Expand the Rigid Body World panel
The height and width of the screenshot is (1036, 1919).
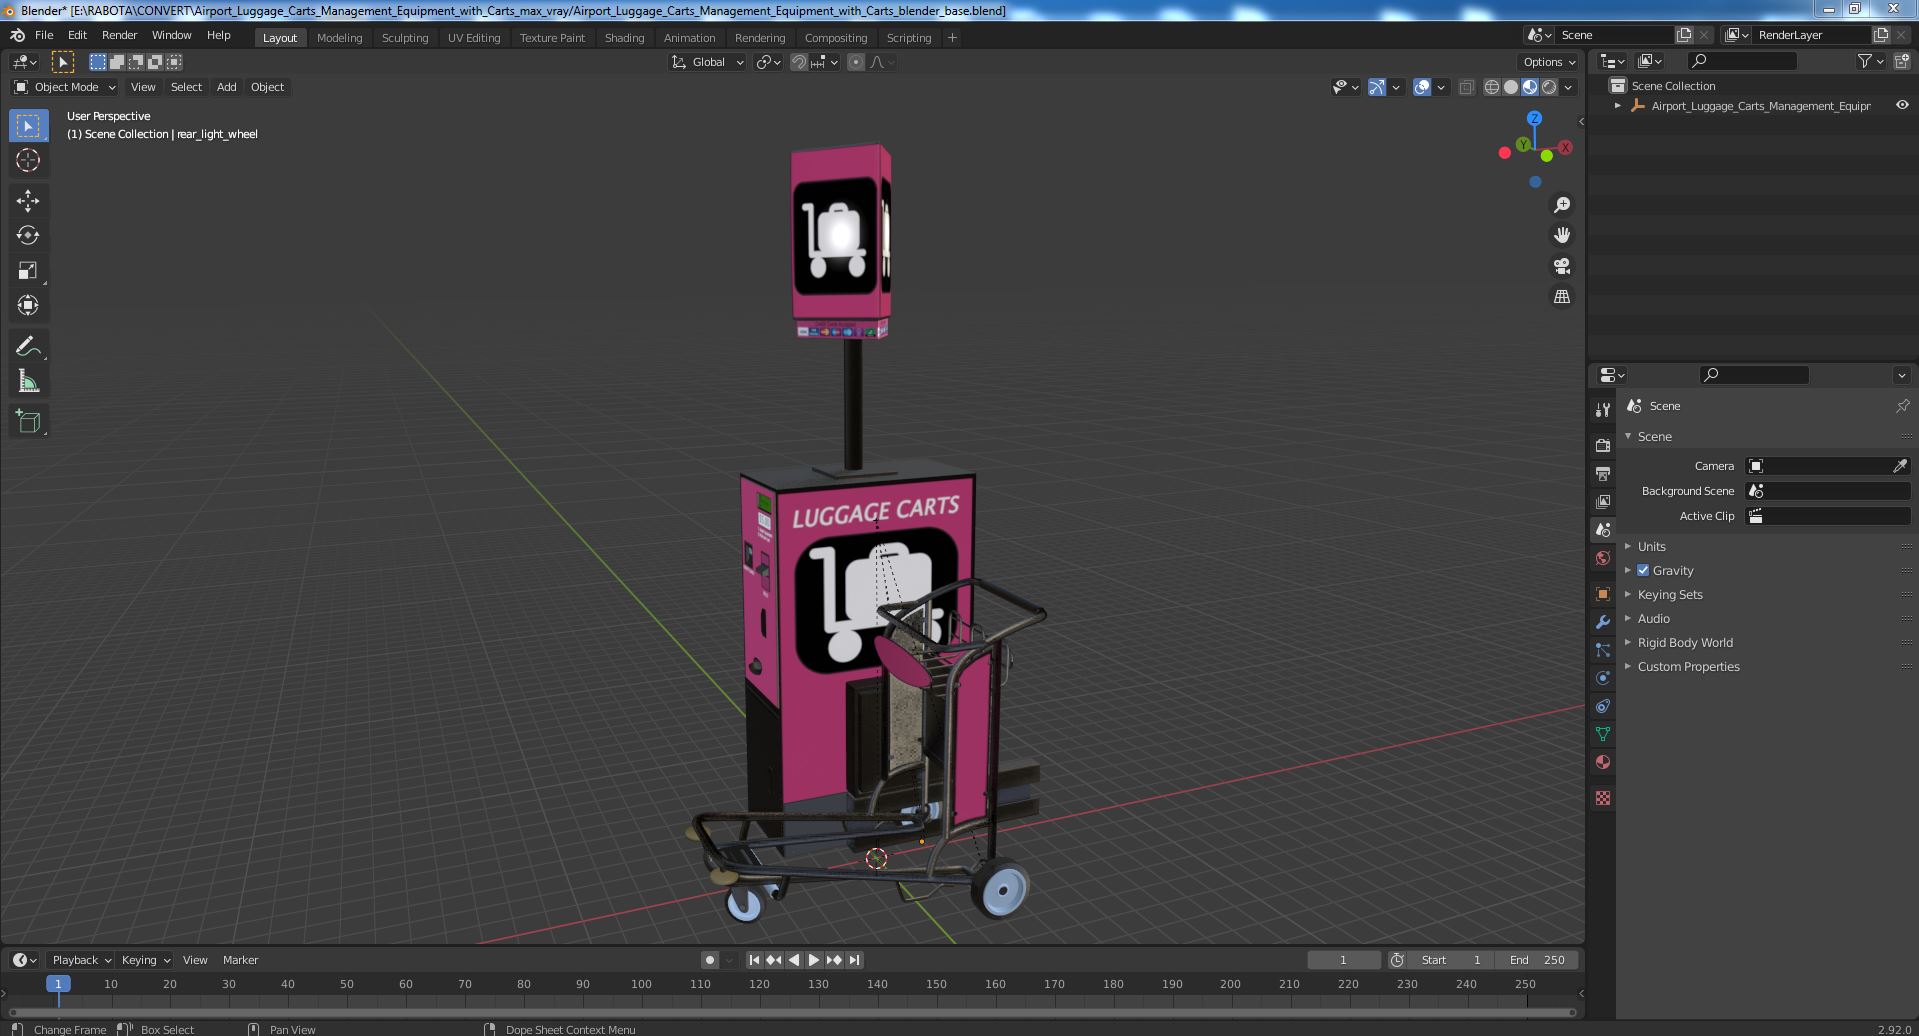pyautogui.click(x=1684, y=642)
